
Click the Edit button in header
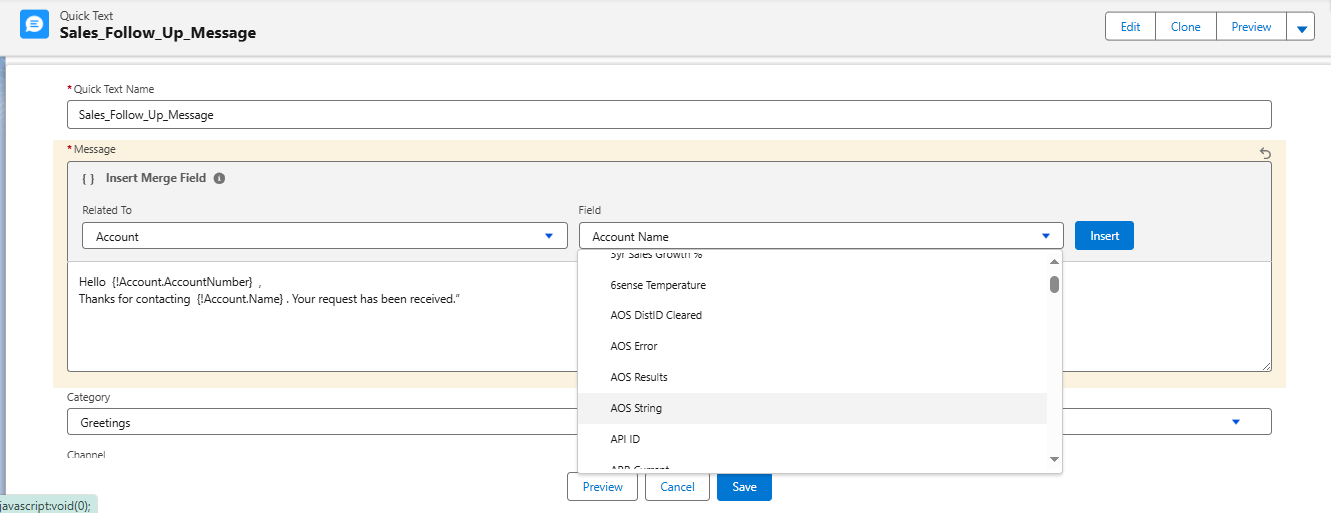1130,27
